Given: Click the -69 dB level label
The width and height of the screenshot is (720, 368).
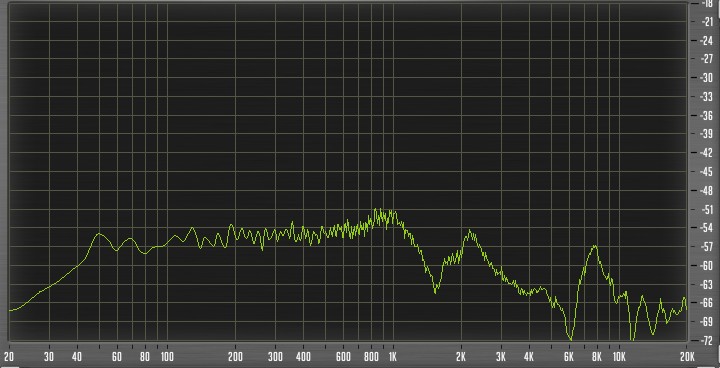Looking at the screenshot, I should (x=707, y=322).
